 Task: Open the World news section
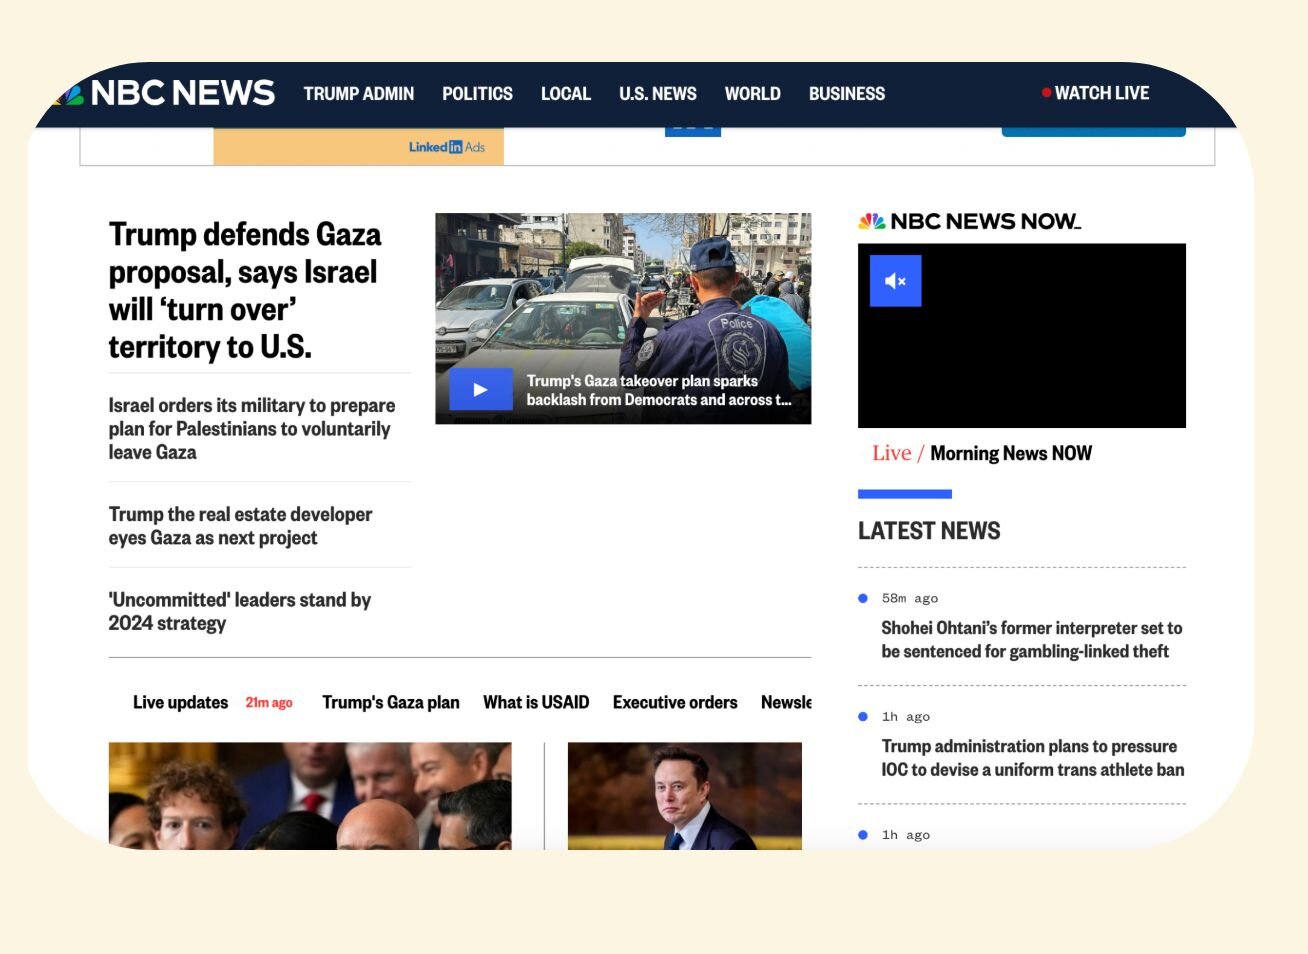point(752,94)
